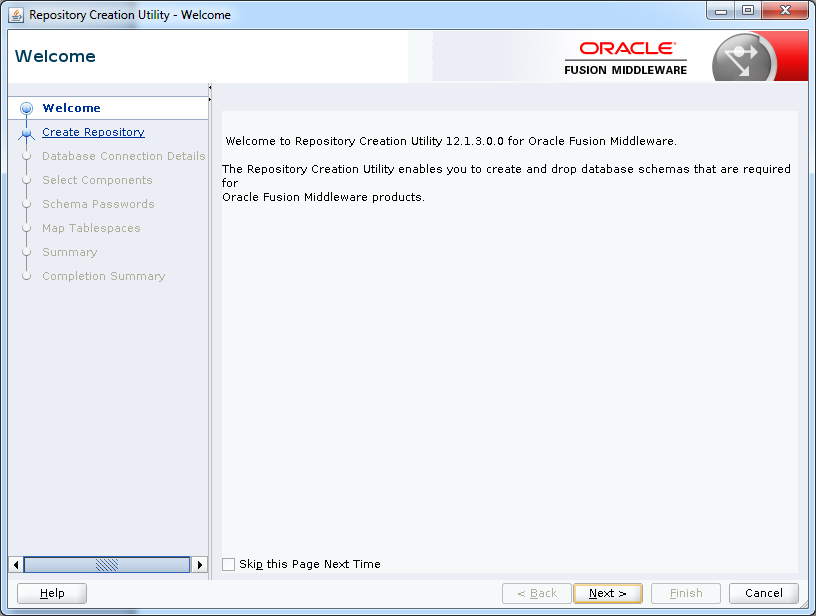Screen dimensions: 816x616
Task: Minimize the Repository Creation Utility window
Action: (x=721, y=11)
